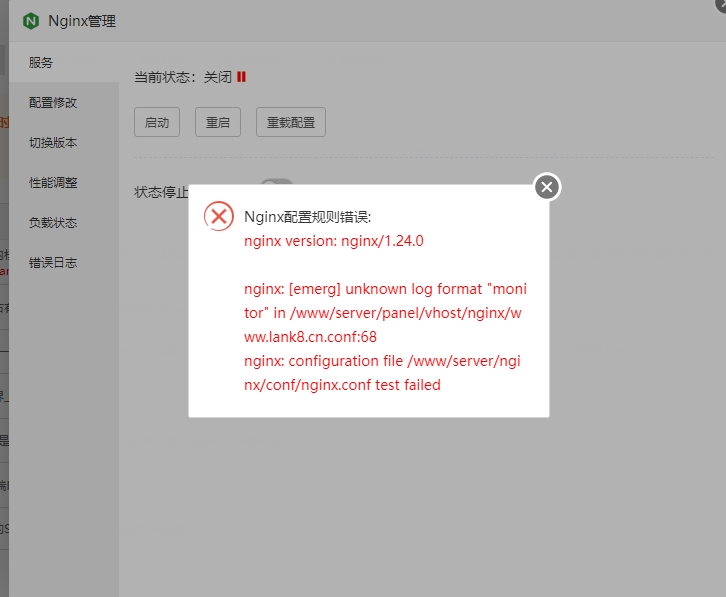Open the 配置修改 tab
Viewport: 726px width, 597px height.
click(64, 102)
